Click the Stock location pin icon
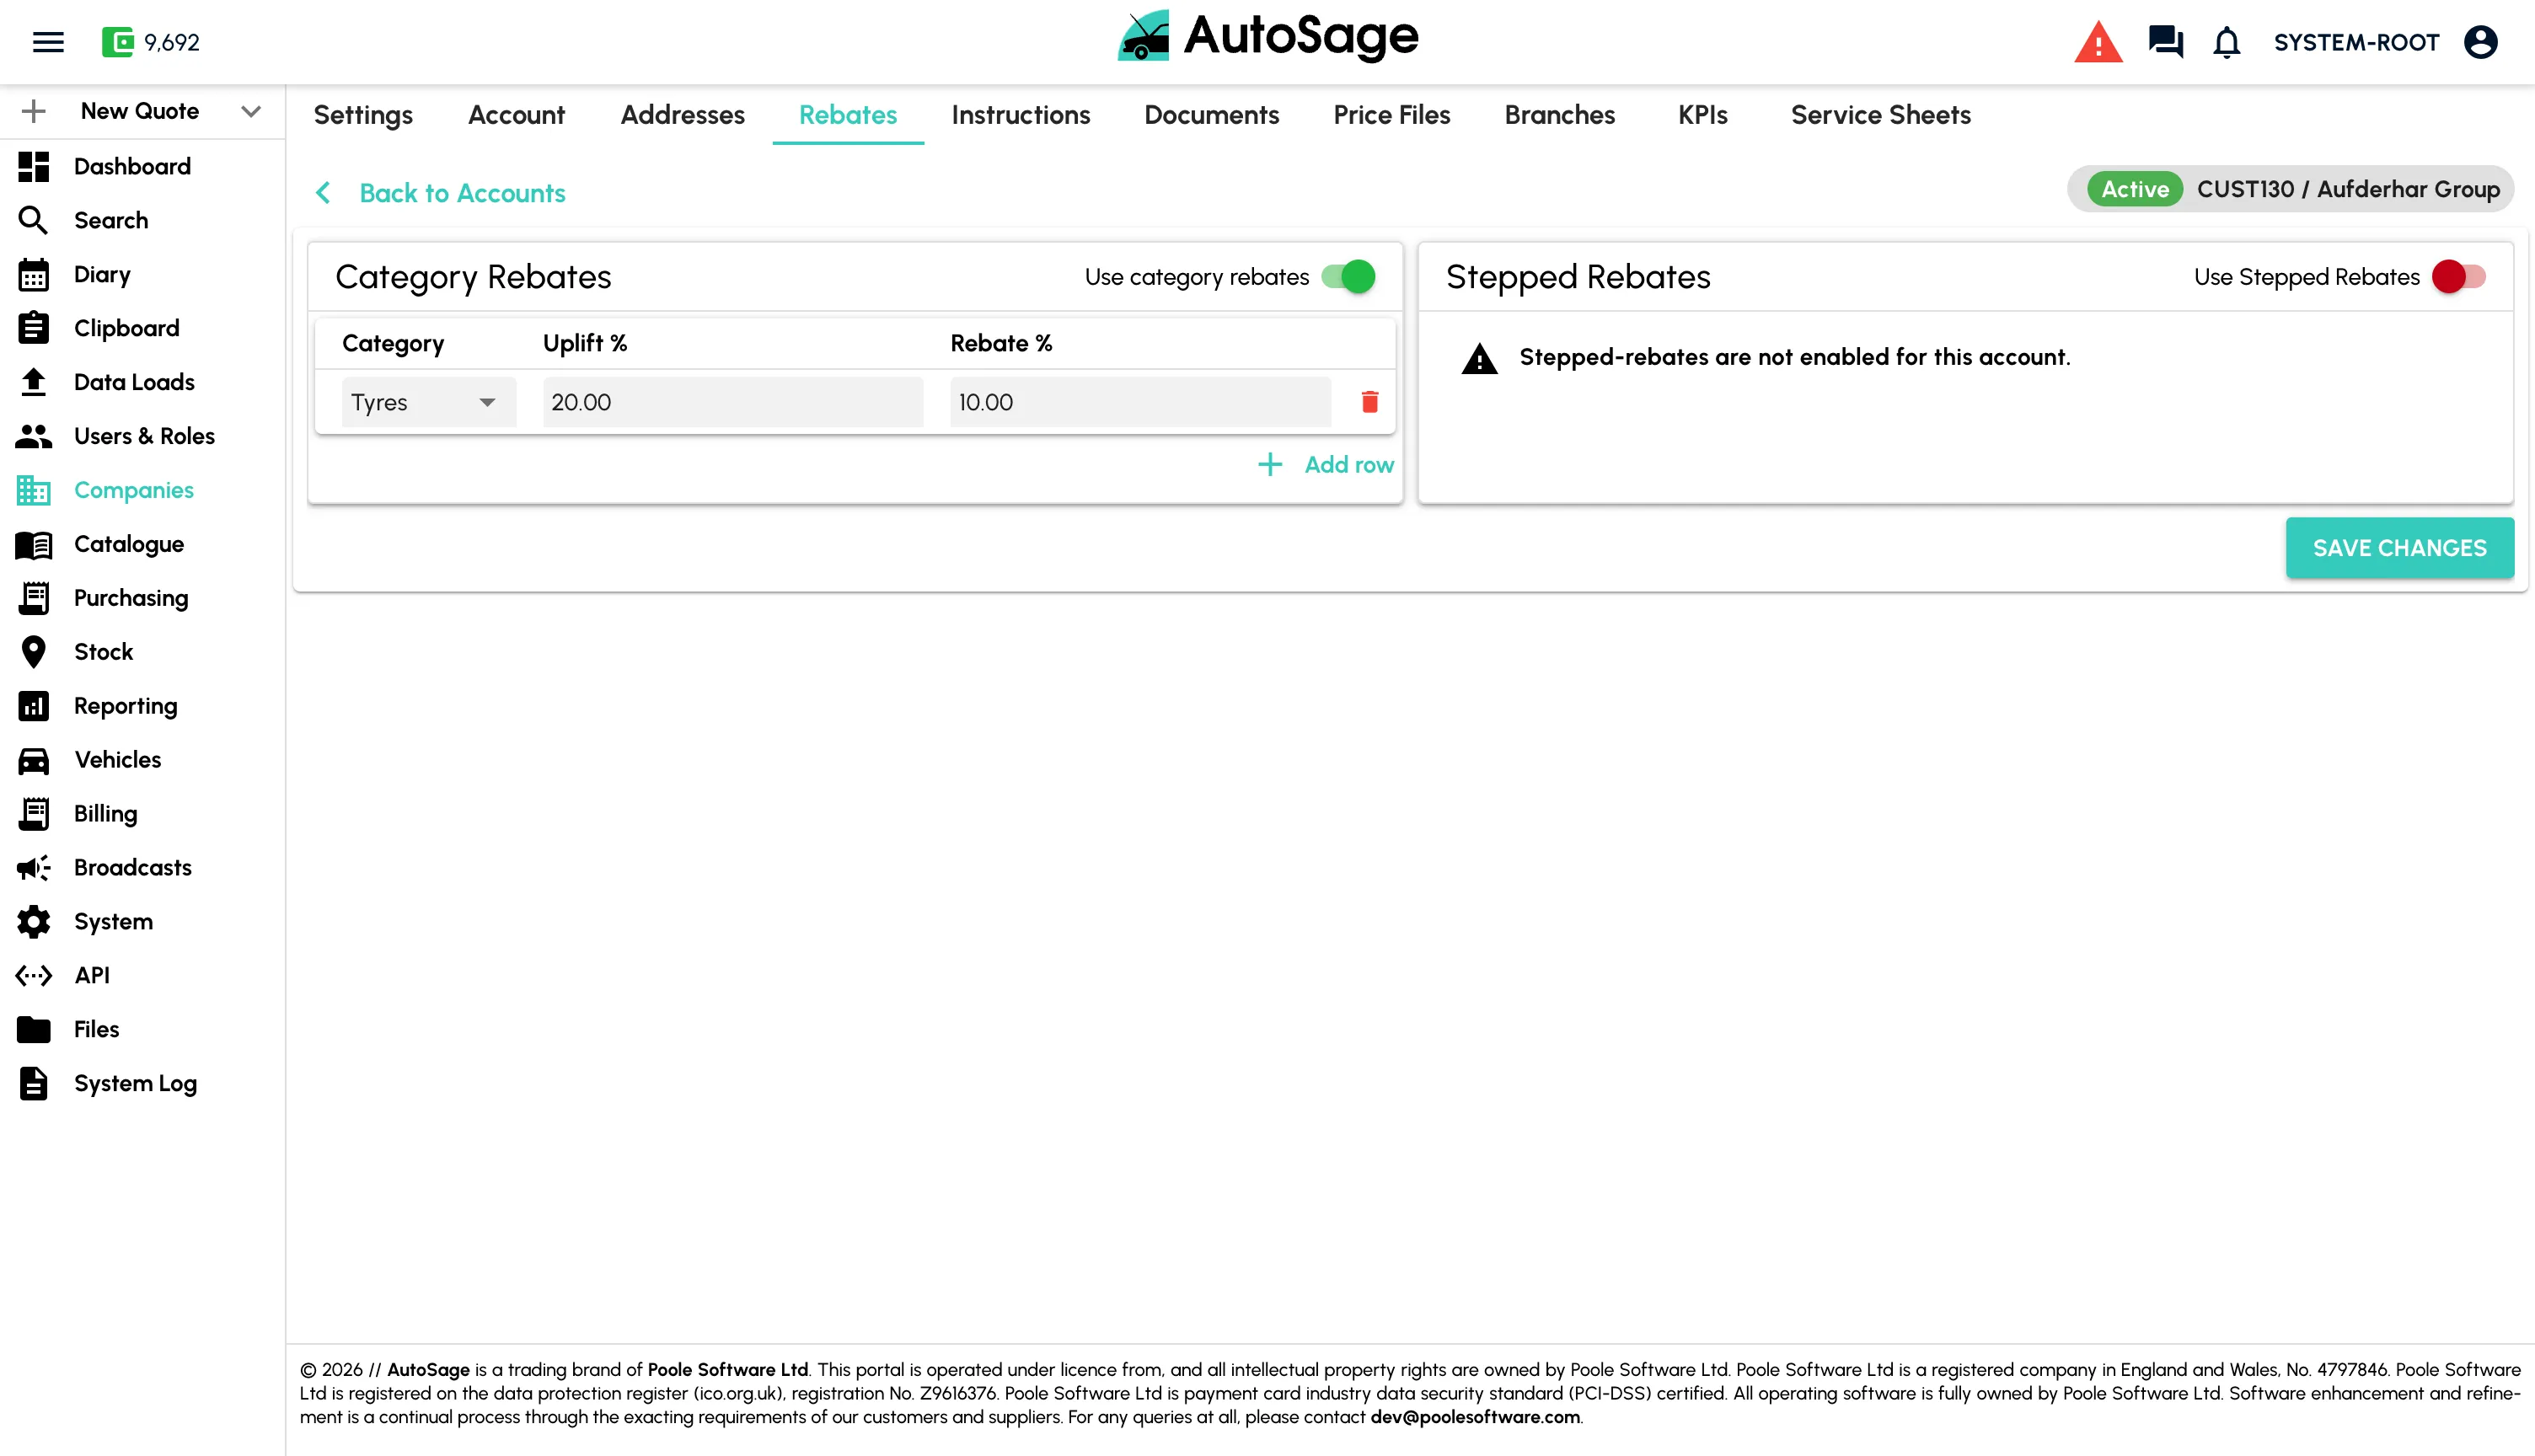Viewport: 2535px width, 1456px height. (33, 652)
